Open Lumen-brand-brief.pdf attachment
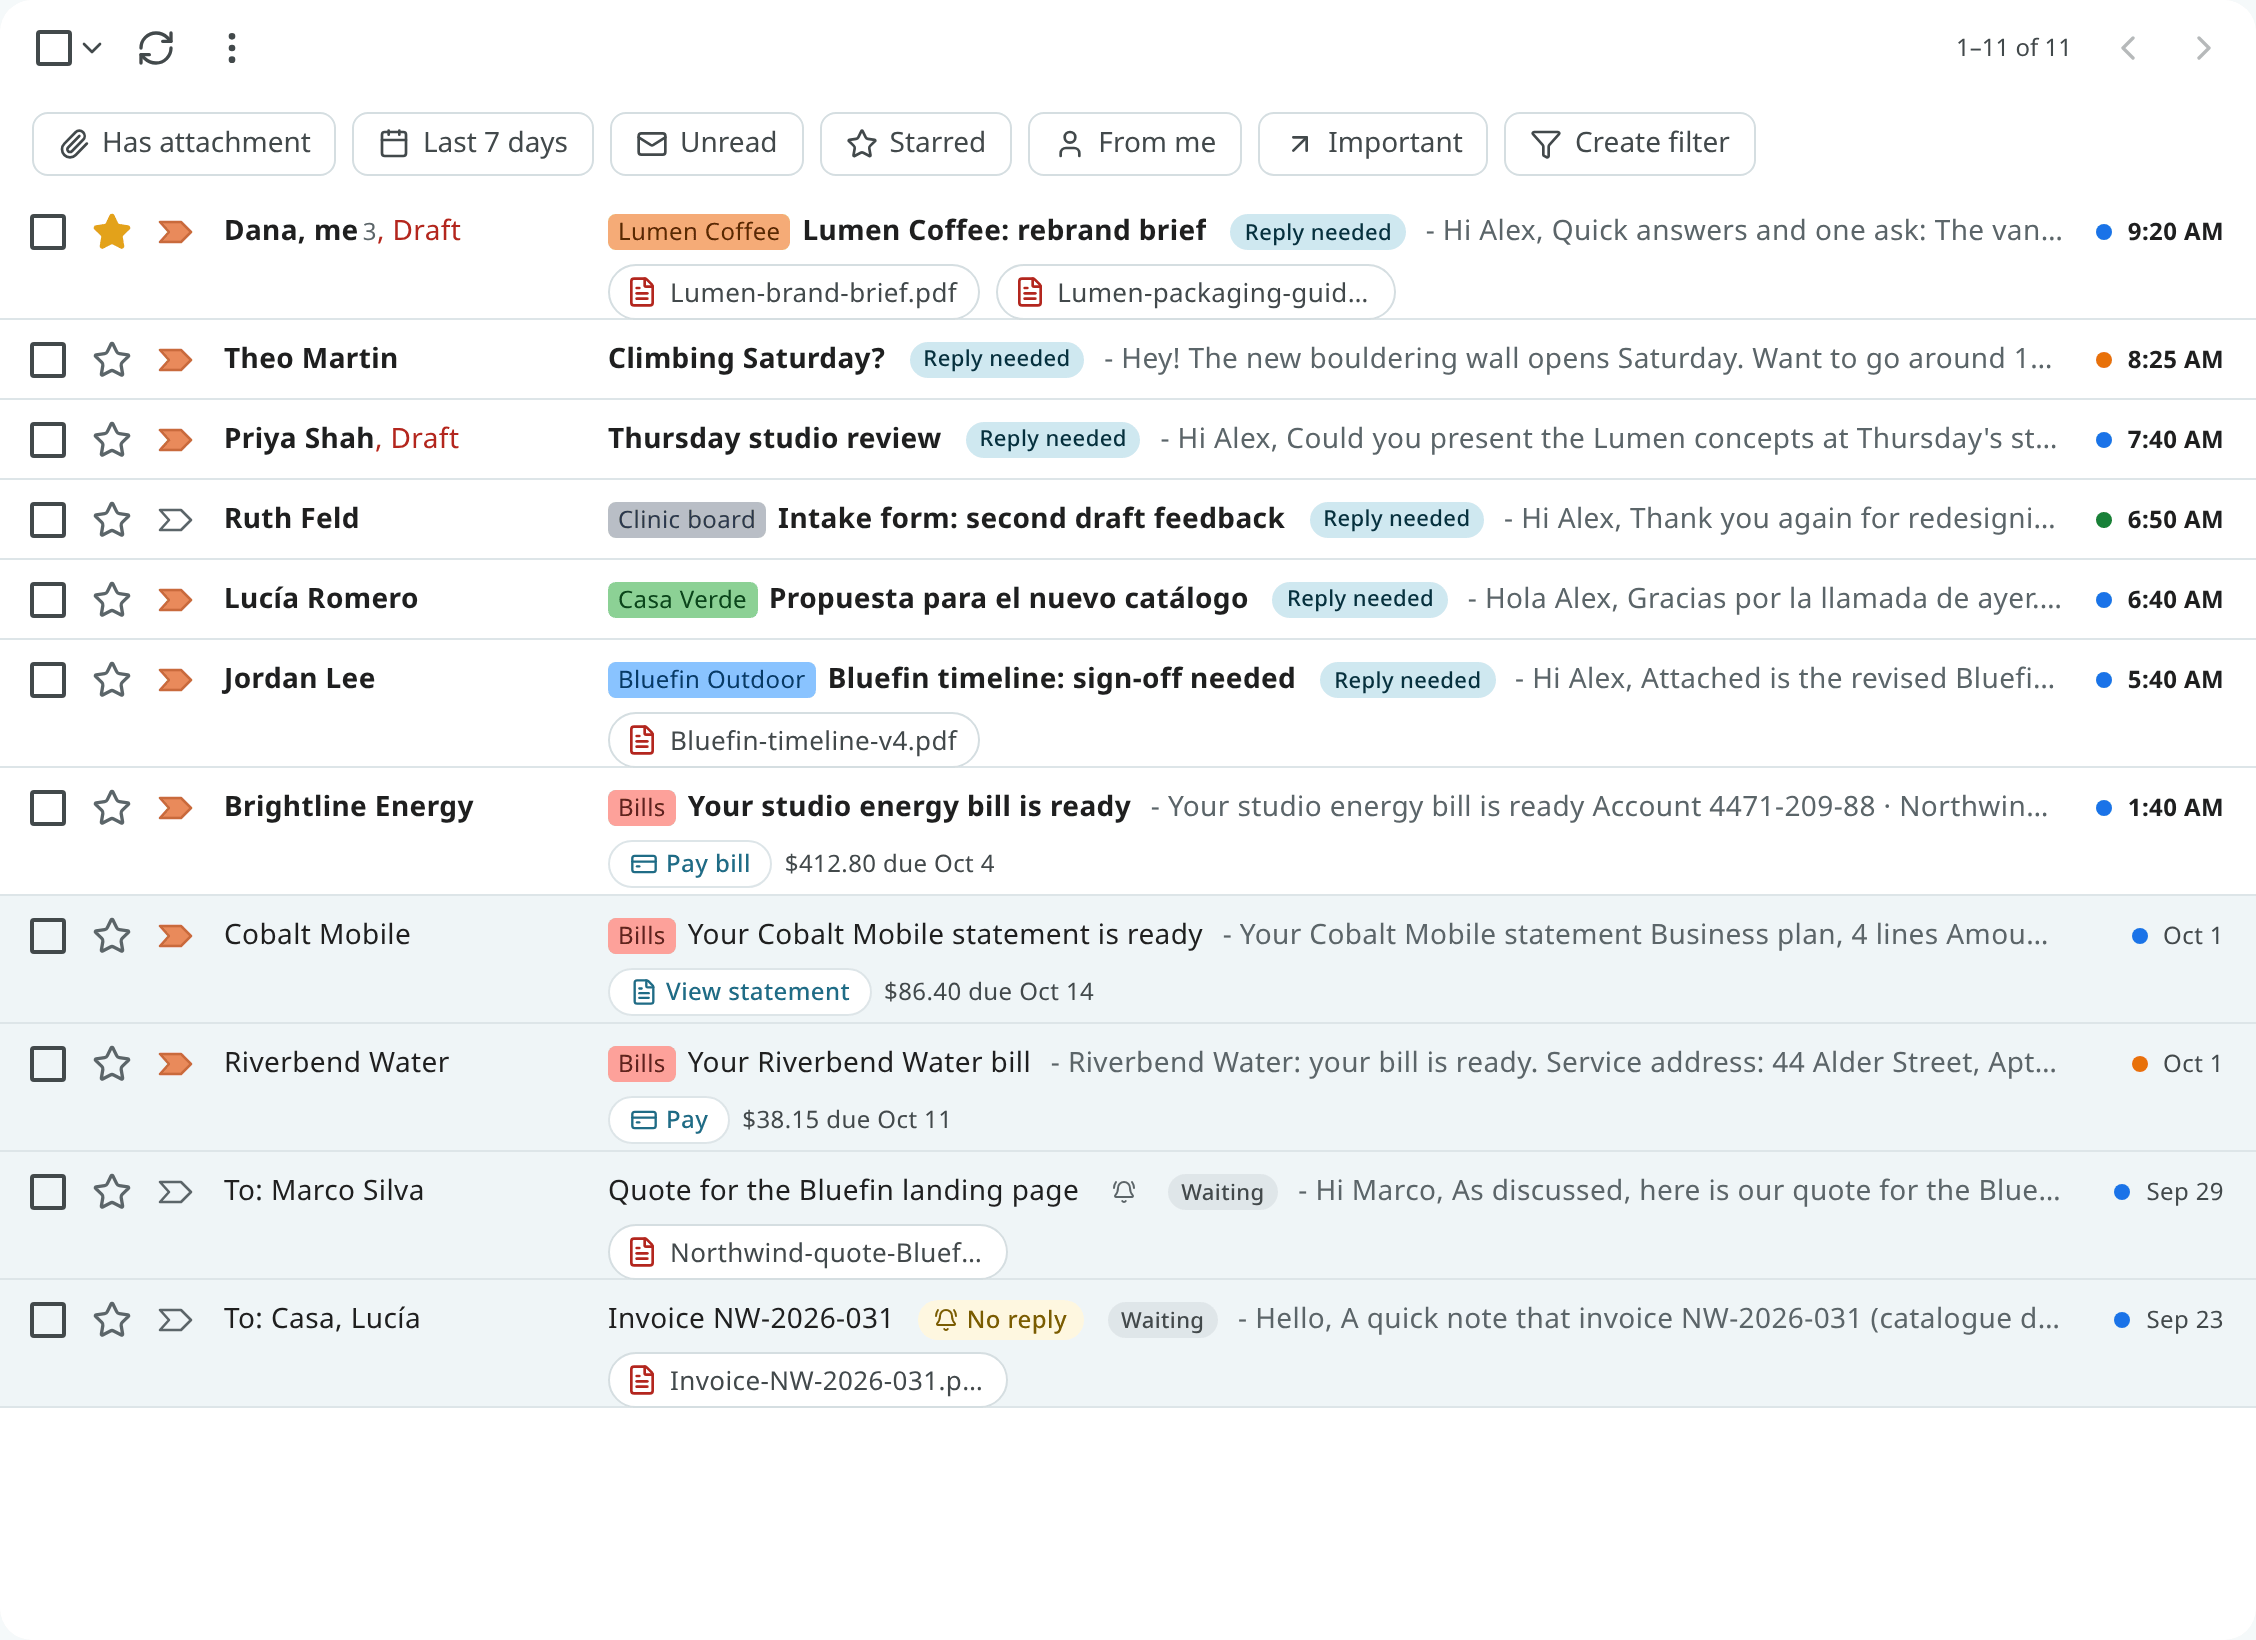Screen dimensions: 2256x1640 [794, 292]
